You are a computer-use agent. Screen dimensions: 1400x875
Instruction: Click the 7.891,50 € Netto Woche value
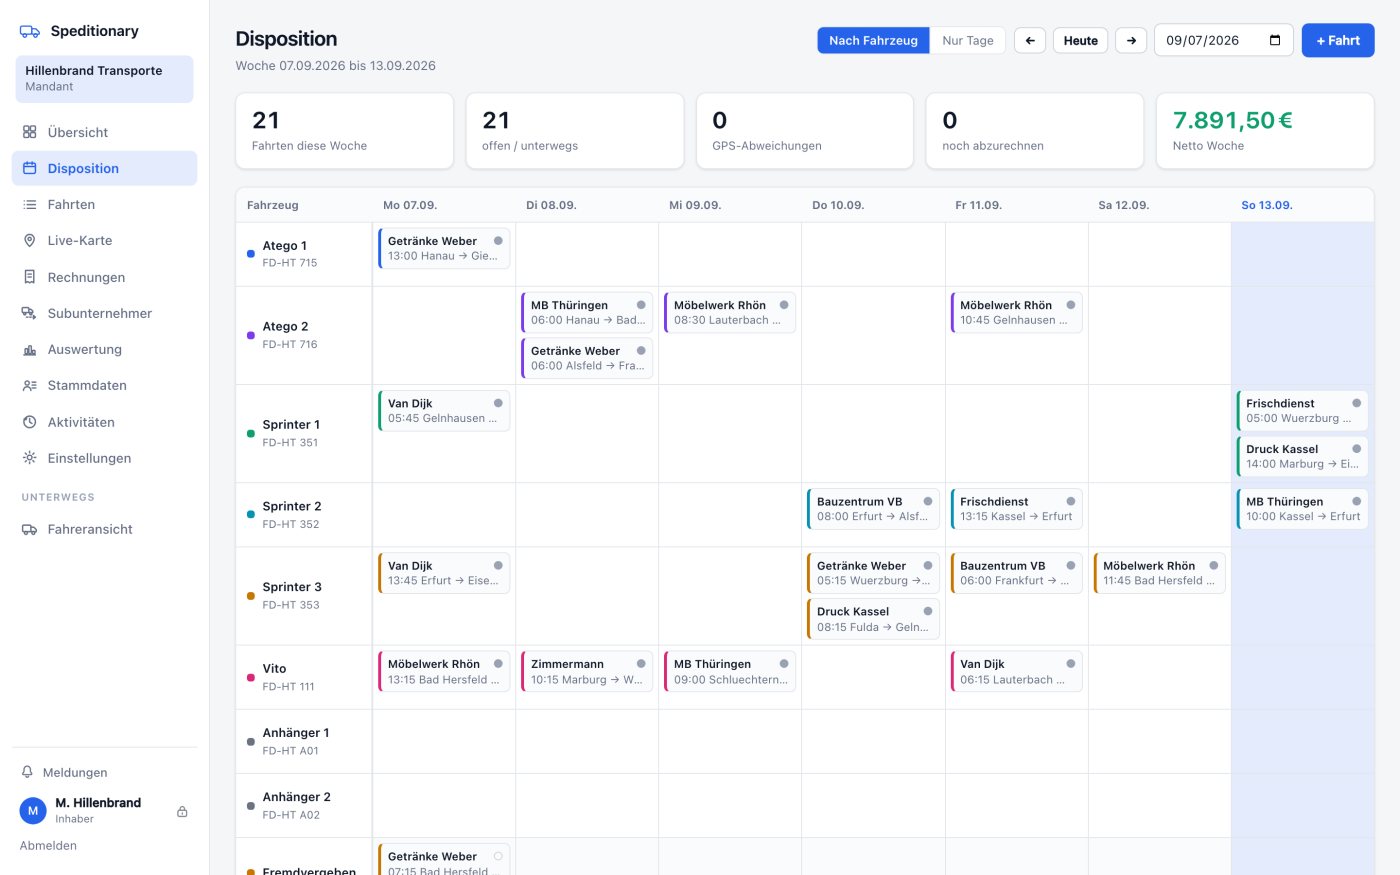pyautogui.click(x=1232, y=121)
